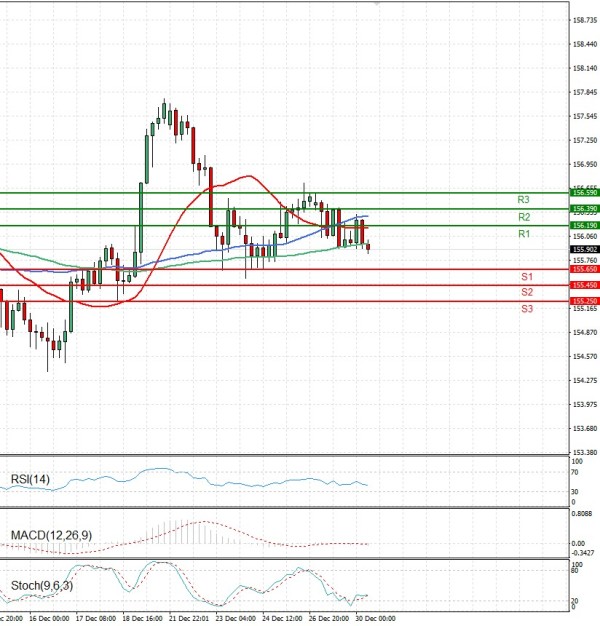Viewport: 600px width, 626px height.
Task: Click the 158.758 price axis value
Action: point(585,20)
